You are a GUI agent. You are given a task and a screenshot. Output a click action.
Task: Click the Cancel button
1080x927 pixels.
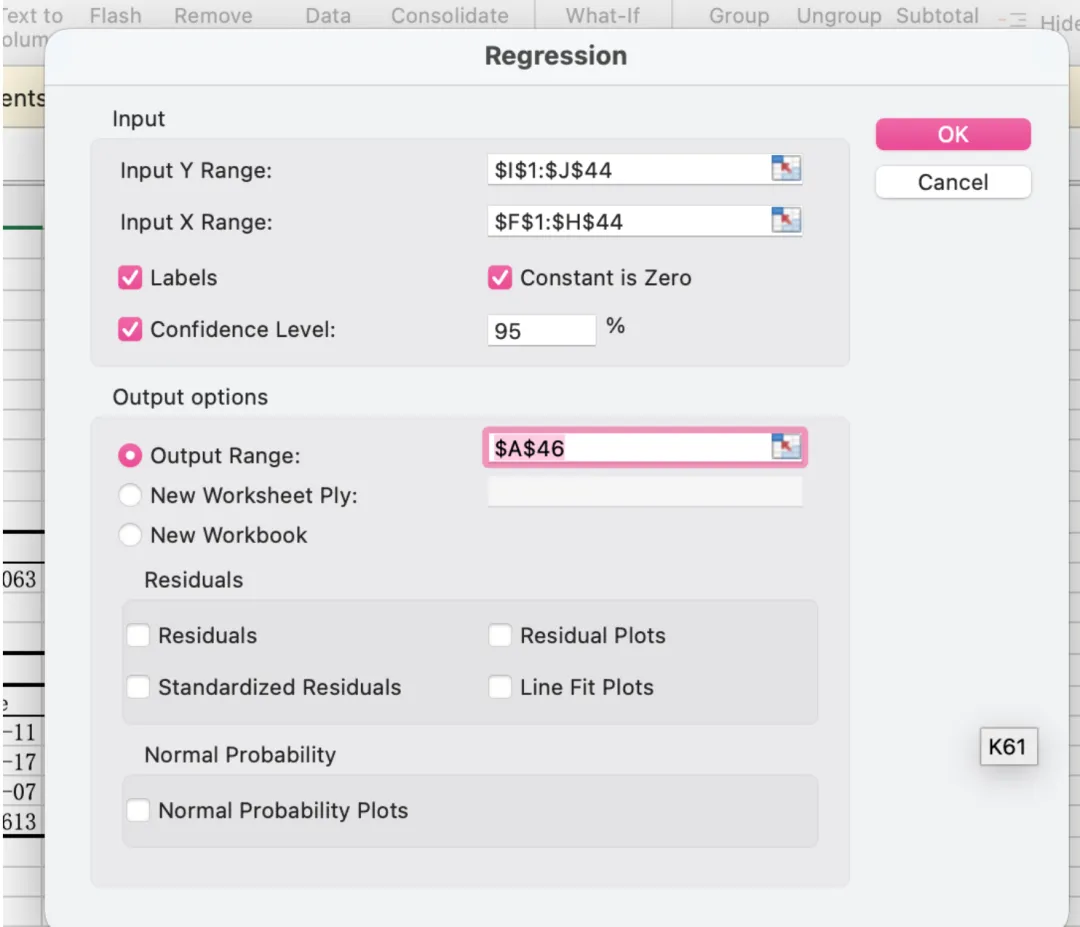coord(952,182)
